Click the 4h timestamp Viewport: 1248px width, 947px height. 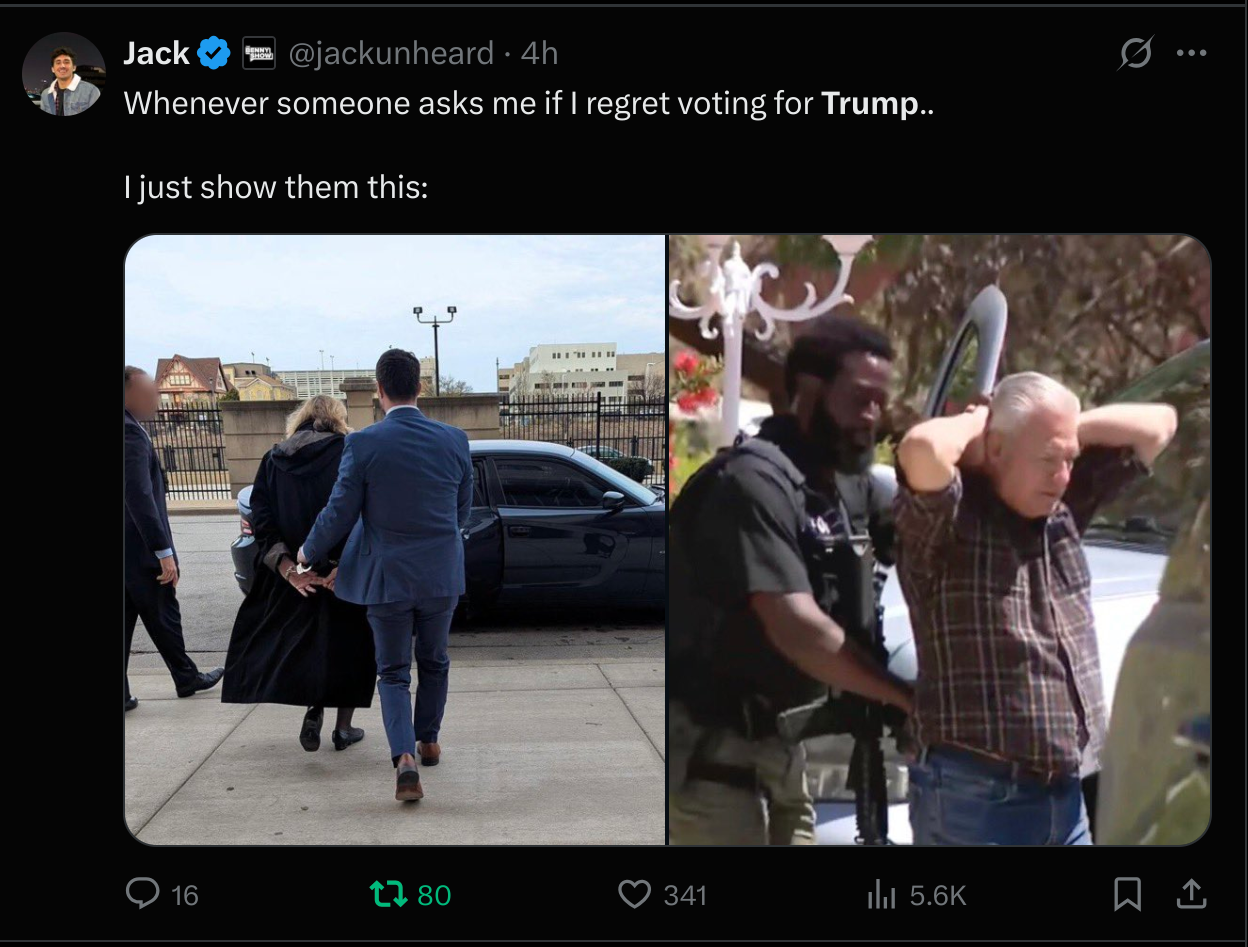539,53
